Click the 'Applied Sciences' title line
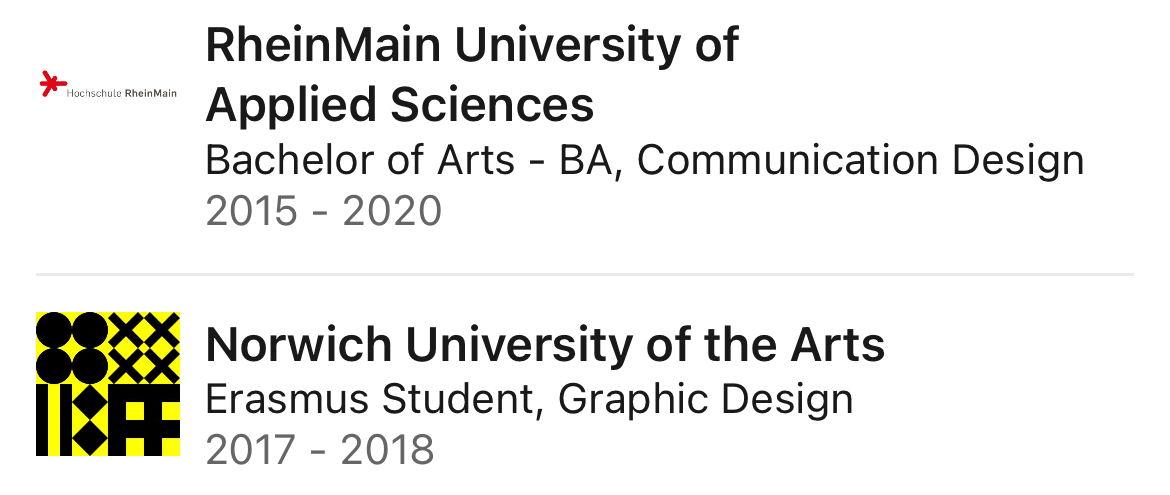Image resolution: width=1170 pixels, height=495 pixels. coord(400,104)
